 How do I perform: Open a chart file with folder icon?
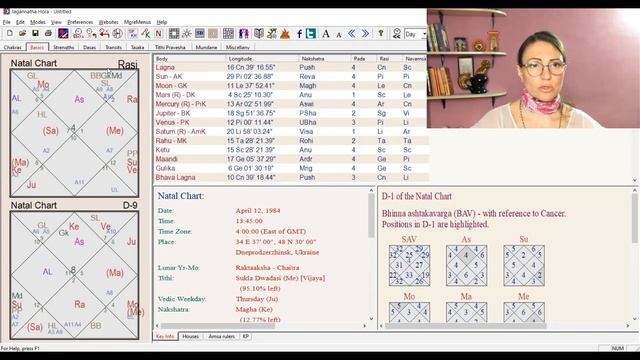[x=22, y=34]
